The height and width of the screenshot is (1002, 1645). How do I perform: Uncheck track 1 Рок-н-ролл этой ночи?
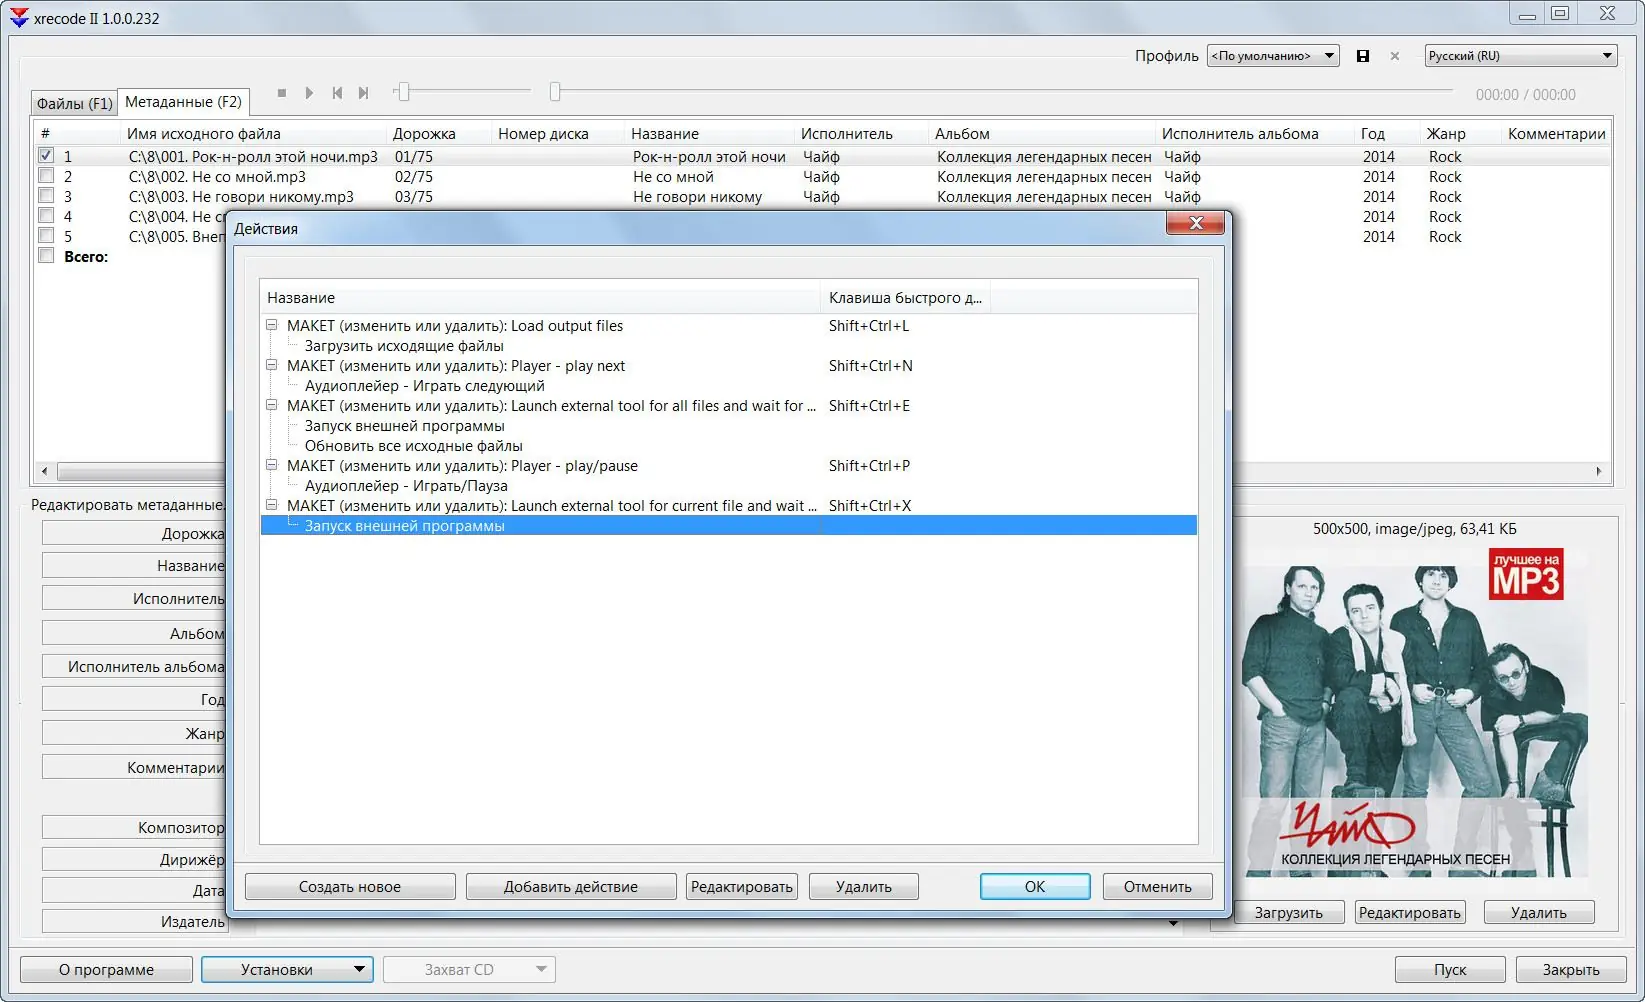pyautogui.click(x=45, y=155)
